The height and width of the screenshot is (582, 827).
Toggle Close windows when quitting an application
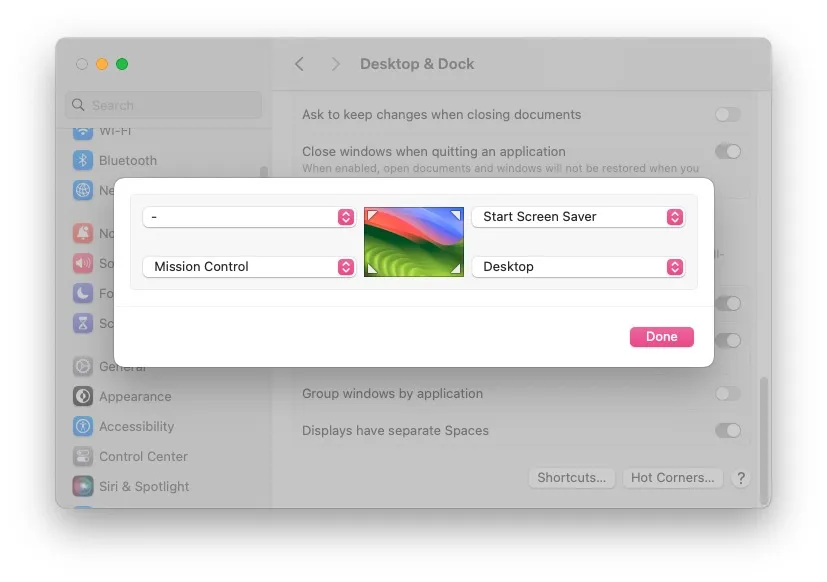(x=727, y=152)
